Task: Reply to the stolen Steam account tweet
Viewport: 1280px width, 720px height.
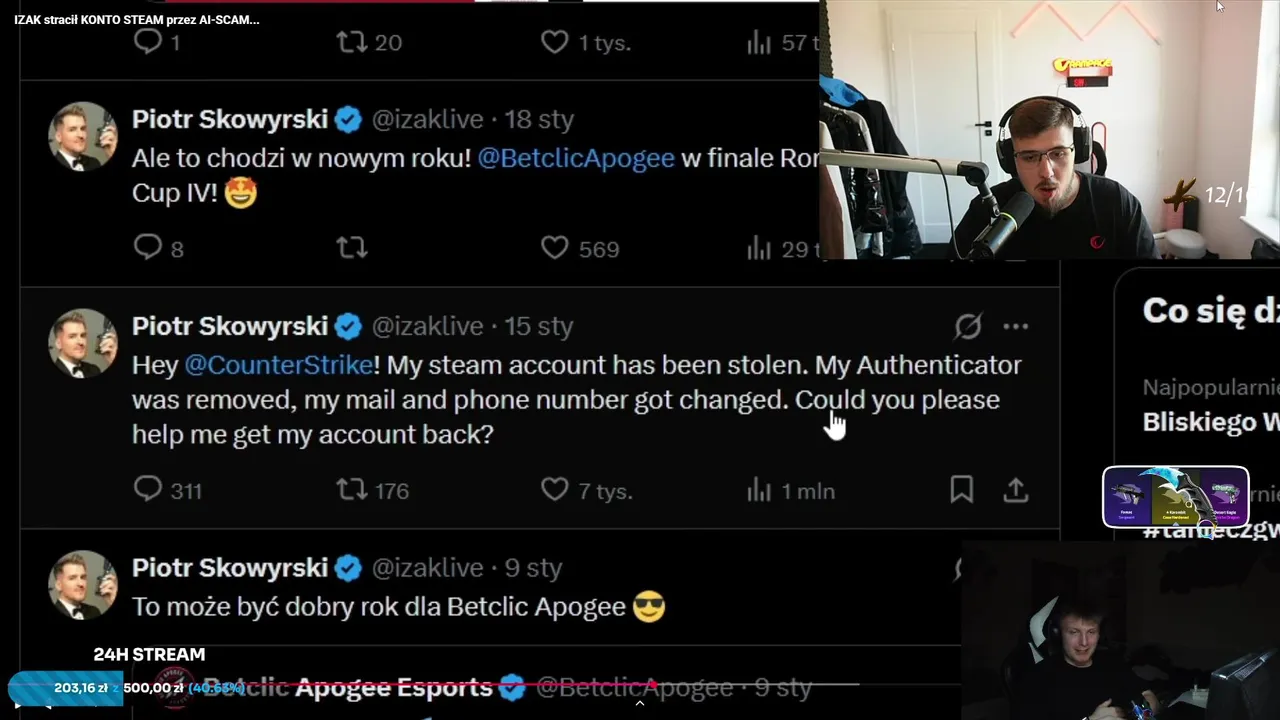Action: point(148,489)
